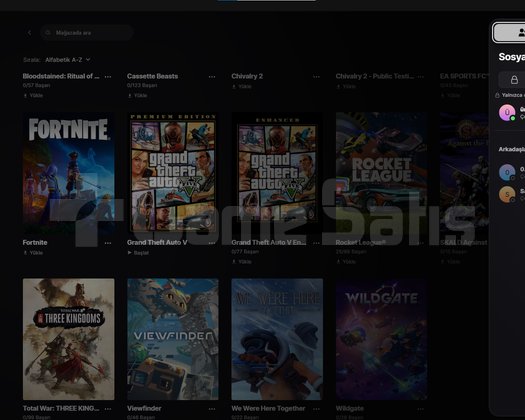Click the Bloodstained: Ritual of title text
525x420 pixels.
(61, 76)
